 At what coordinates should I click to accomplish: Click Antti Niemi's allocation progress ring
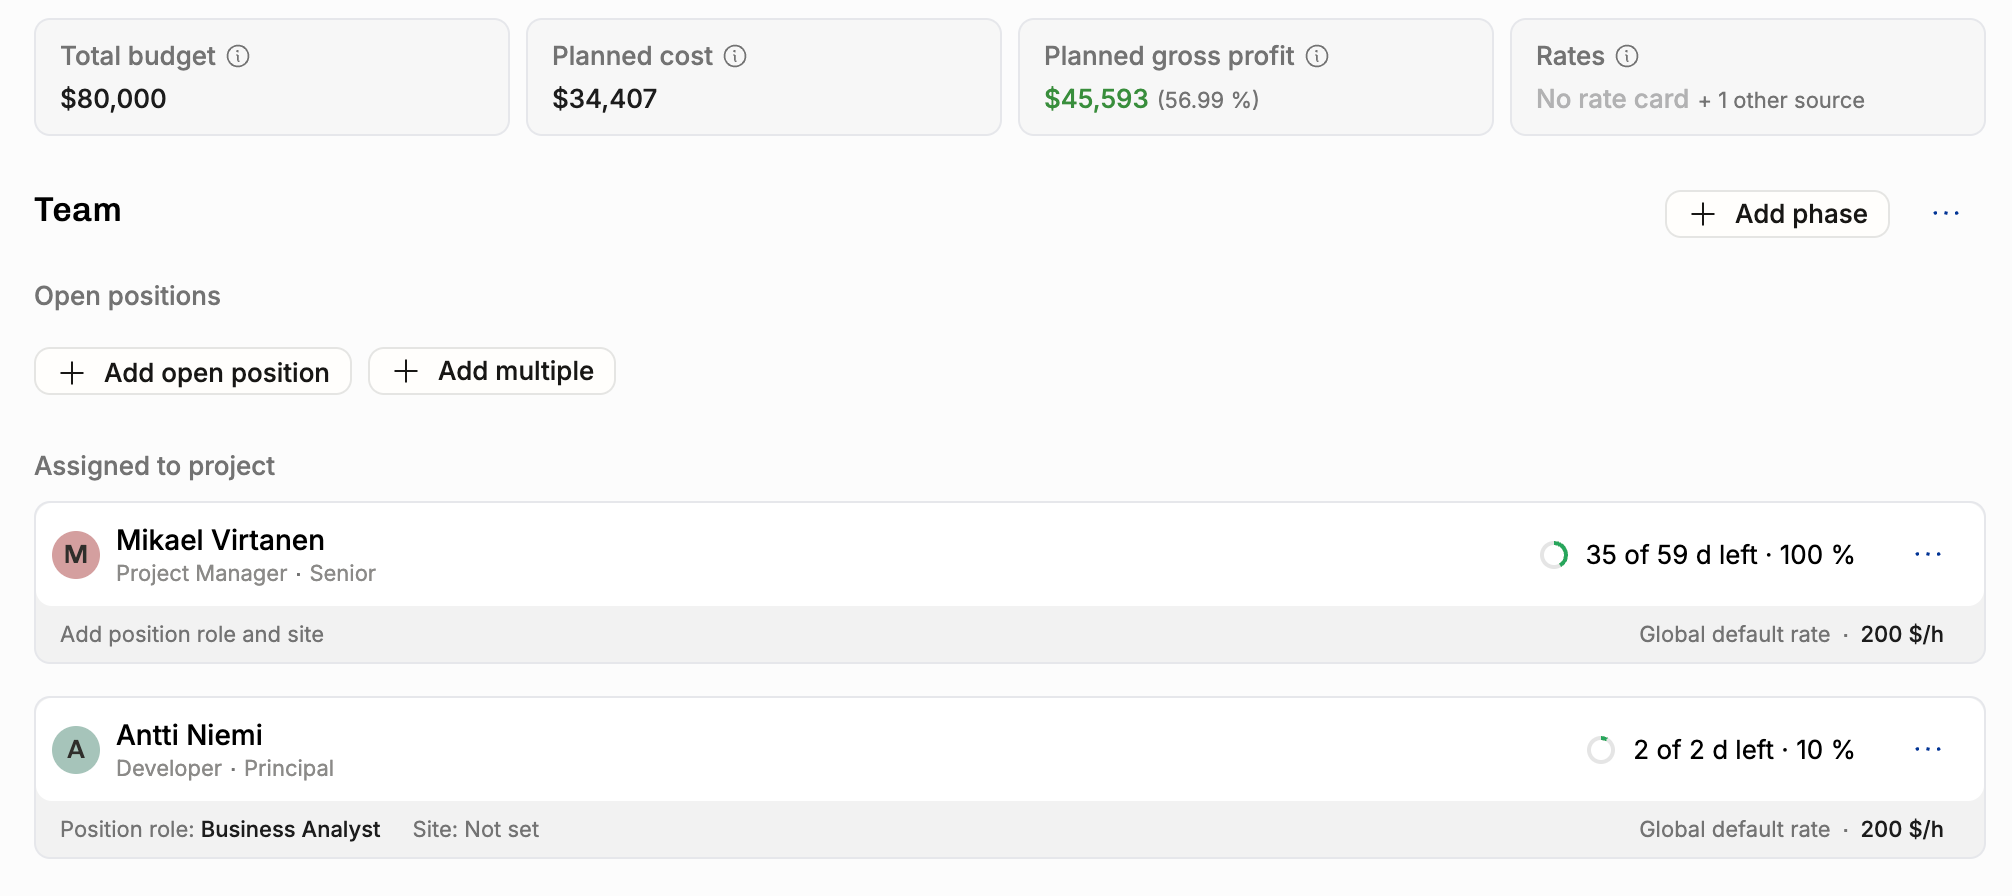(1601, 750)
